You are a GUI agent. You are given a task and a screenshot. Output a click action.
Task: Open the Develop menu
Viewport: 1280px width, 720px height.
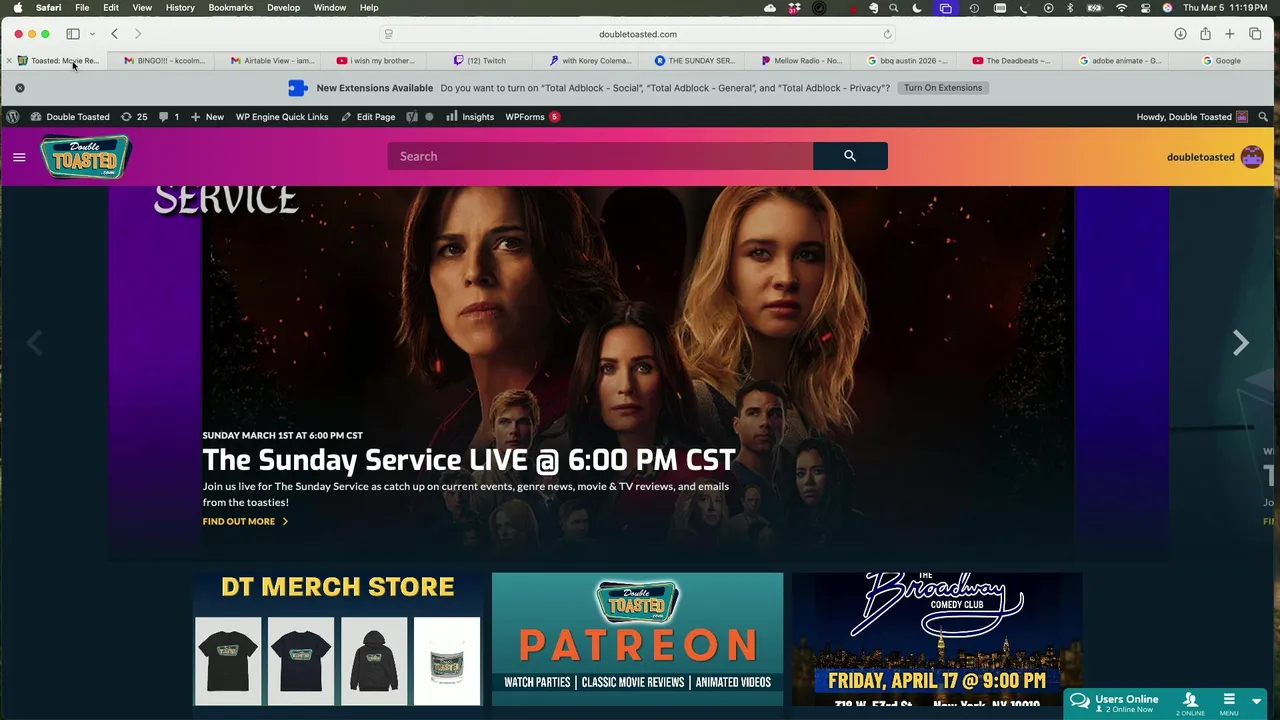coord(283,8)
